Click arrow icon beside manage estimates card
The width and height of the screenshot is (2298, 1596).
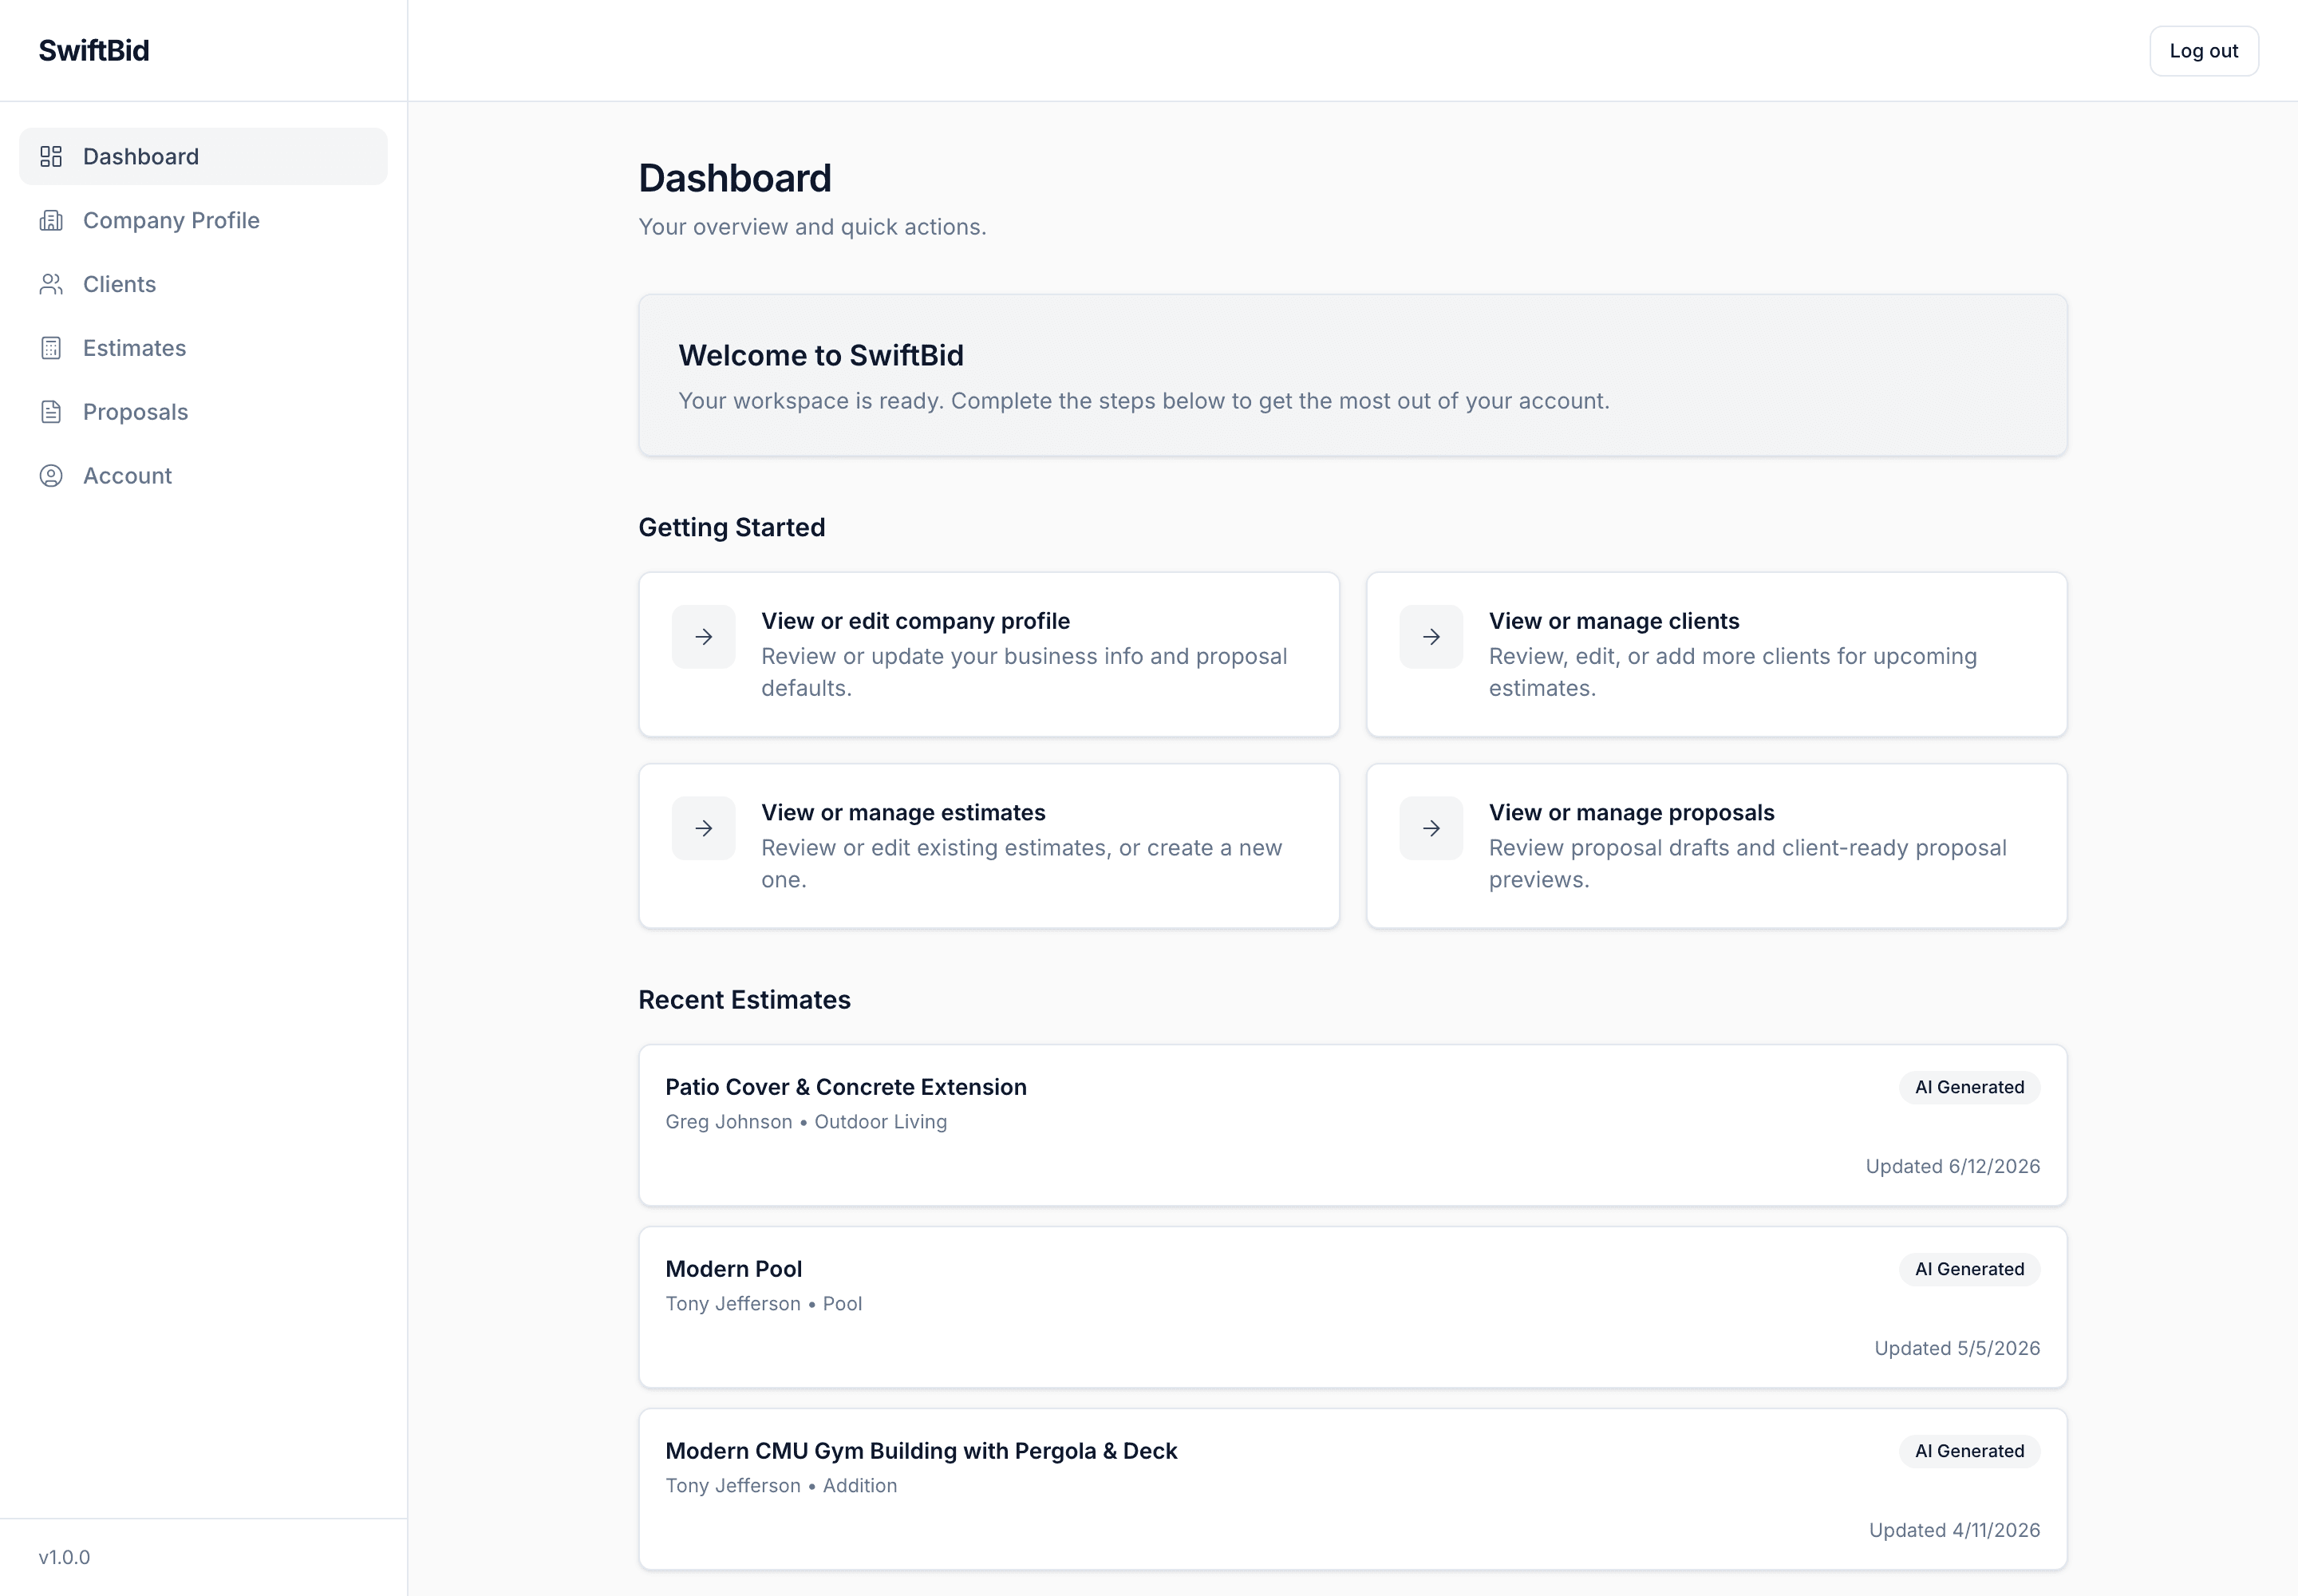tap(704, 828)
